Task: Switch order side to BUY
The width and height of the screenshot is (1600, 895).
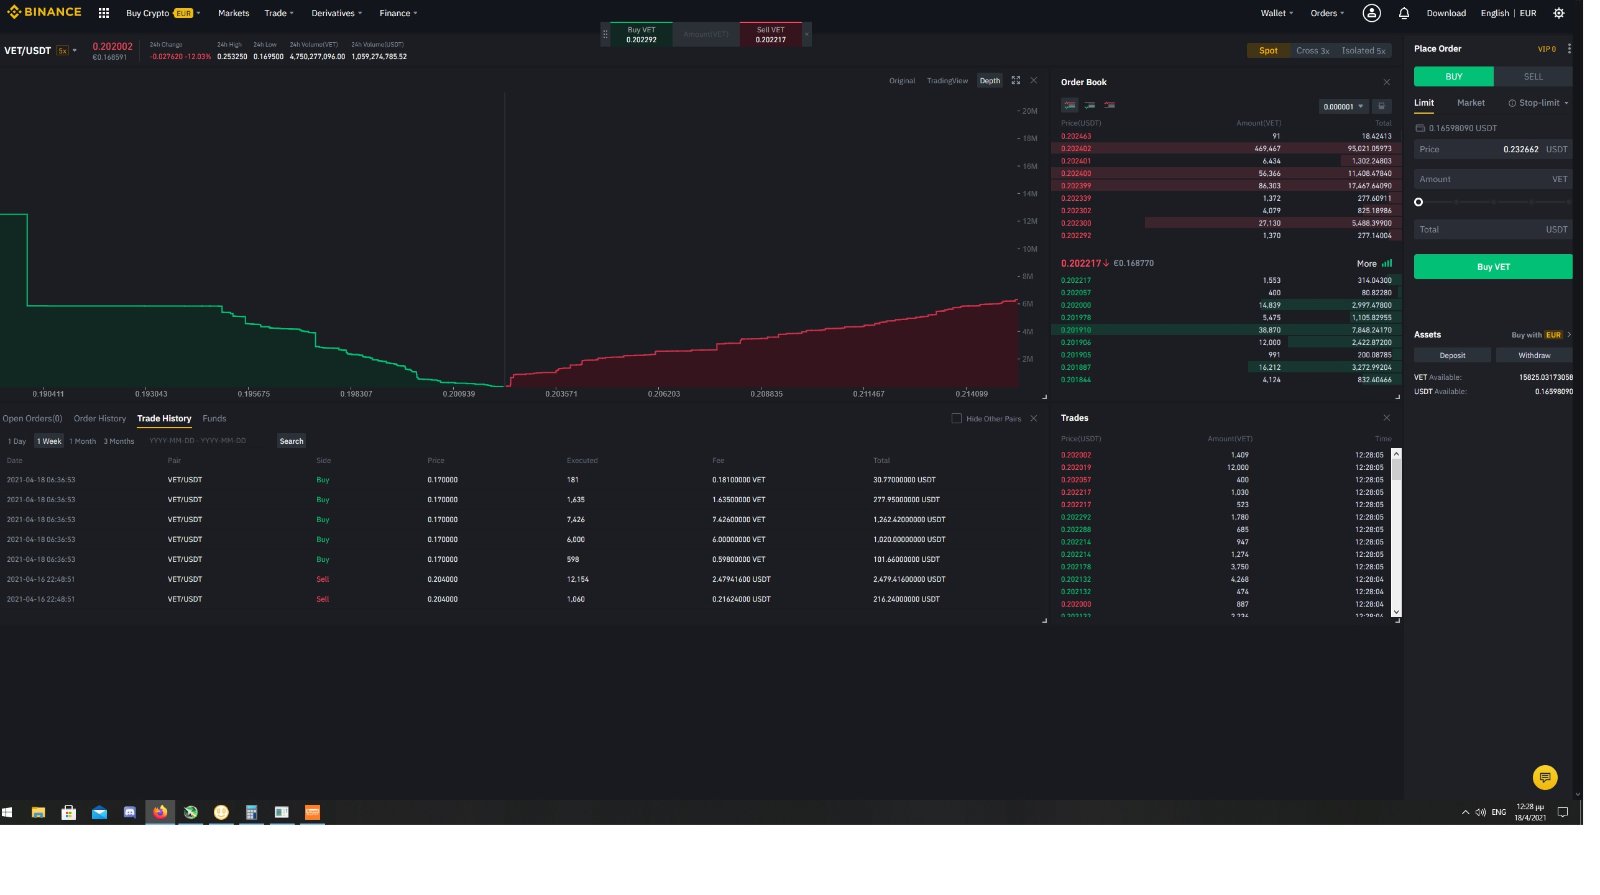Action: coord(1454,76)
